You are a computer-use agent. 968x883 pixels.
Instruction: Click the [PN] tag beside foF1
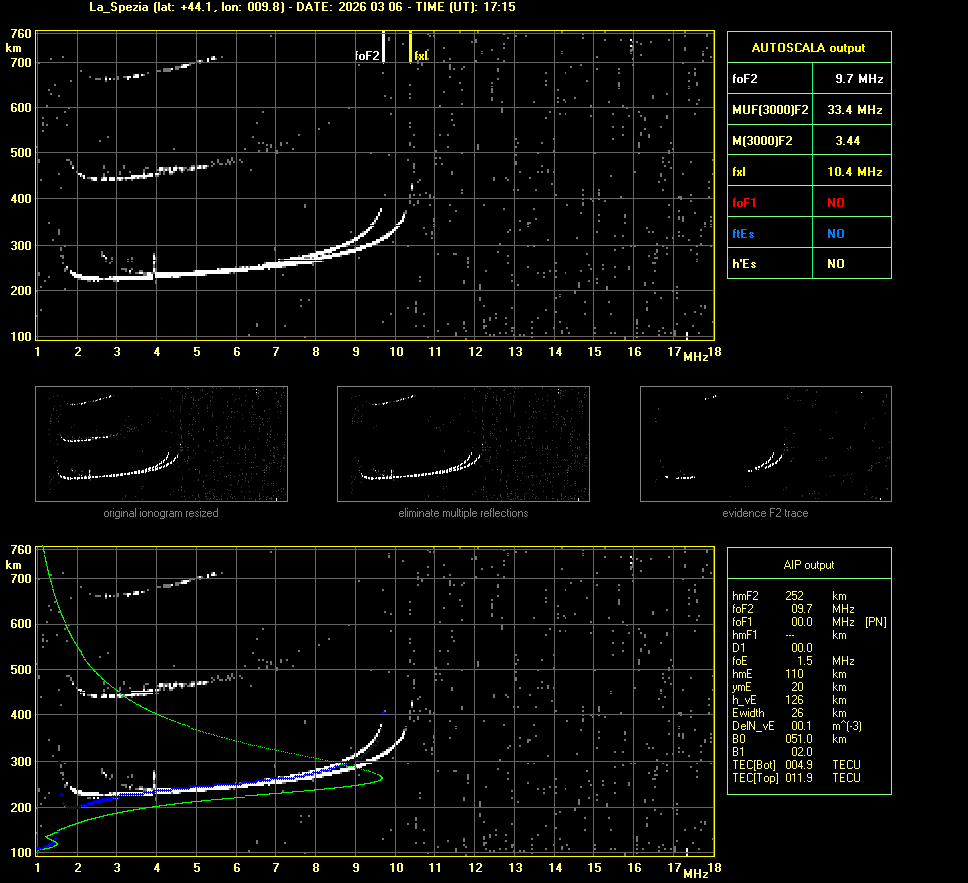[875, 622]
